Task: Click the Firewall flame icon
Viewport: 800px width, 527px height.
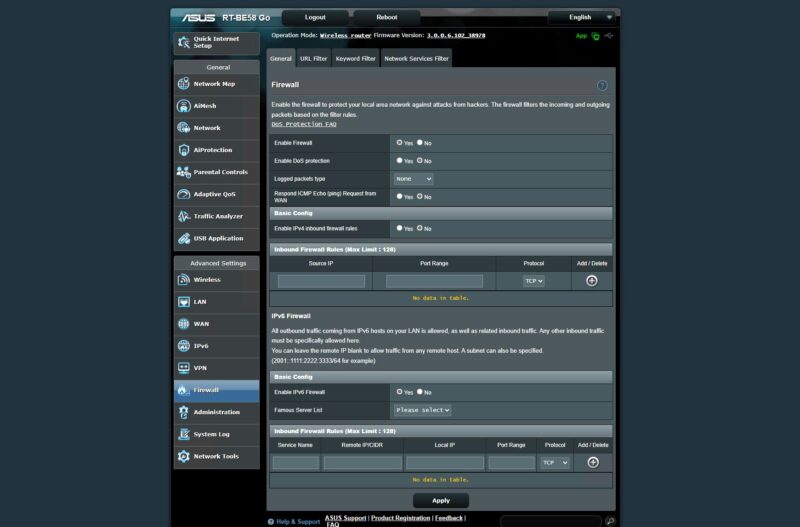Action: click(x=183, y=390)
